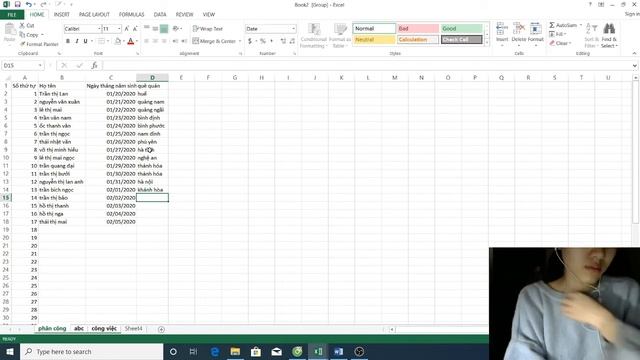This screenshot has width=640, height=360.
Task: Click the Insert Function fx icon
Action: tap(94, 65)
